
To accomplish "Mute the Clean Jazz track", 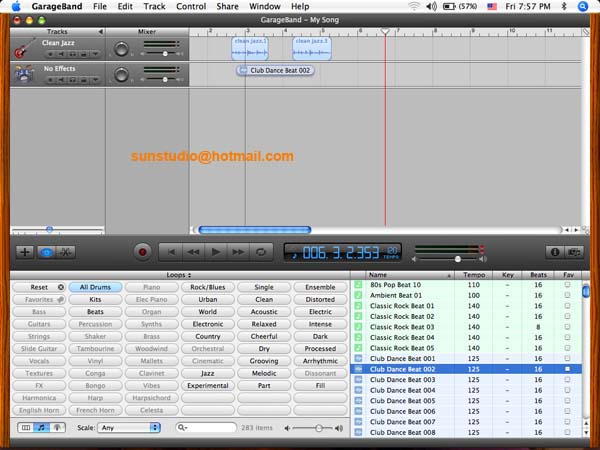I will (x=61, y=54).
